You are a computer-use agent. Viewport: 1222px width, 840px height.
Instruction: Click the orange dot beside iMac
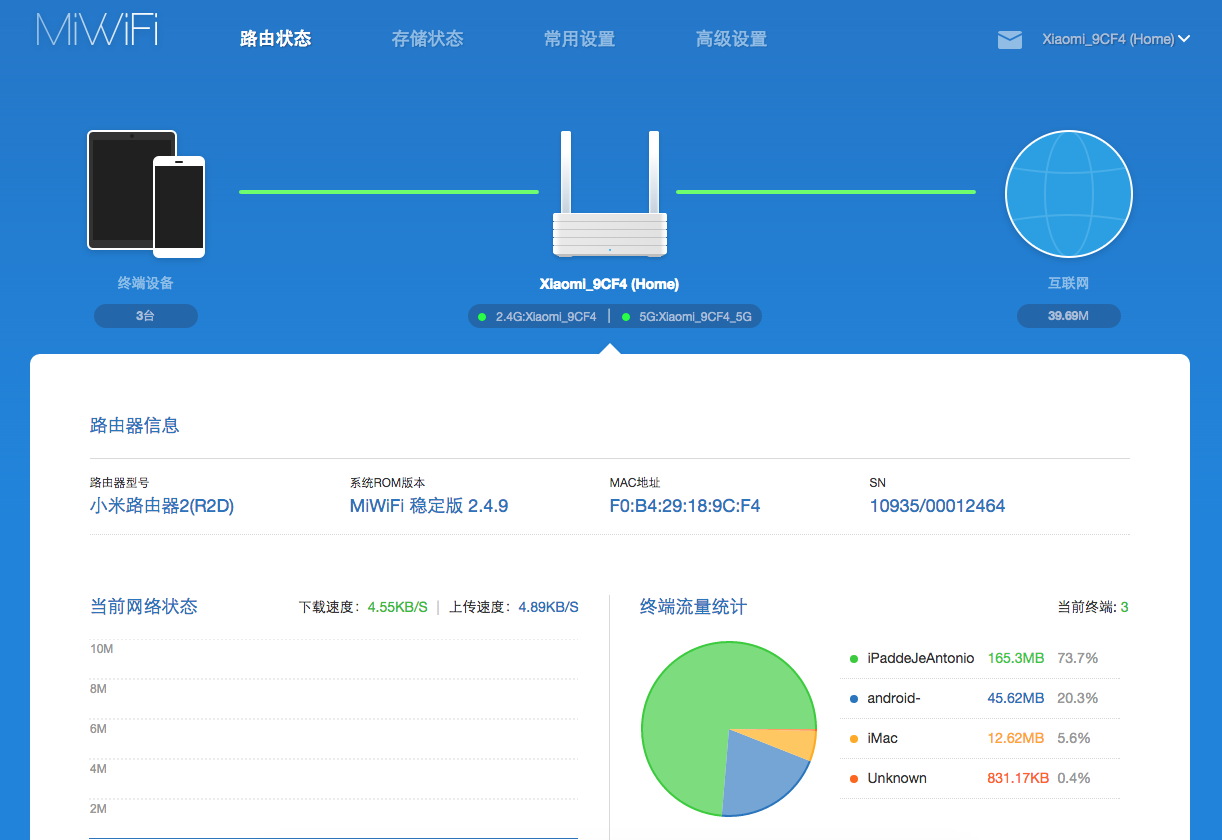point(853,739)
